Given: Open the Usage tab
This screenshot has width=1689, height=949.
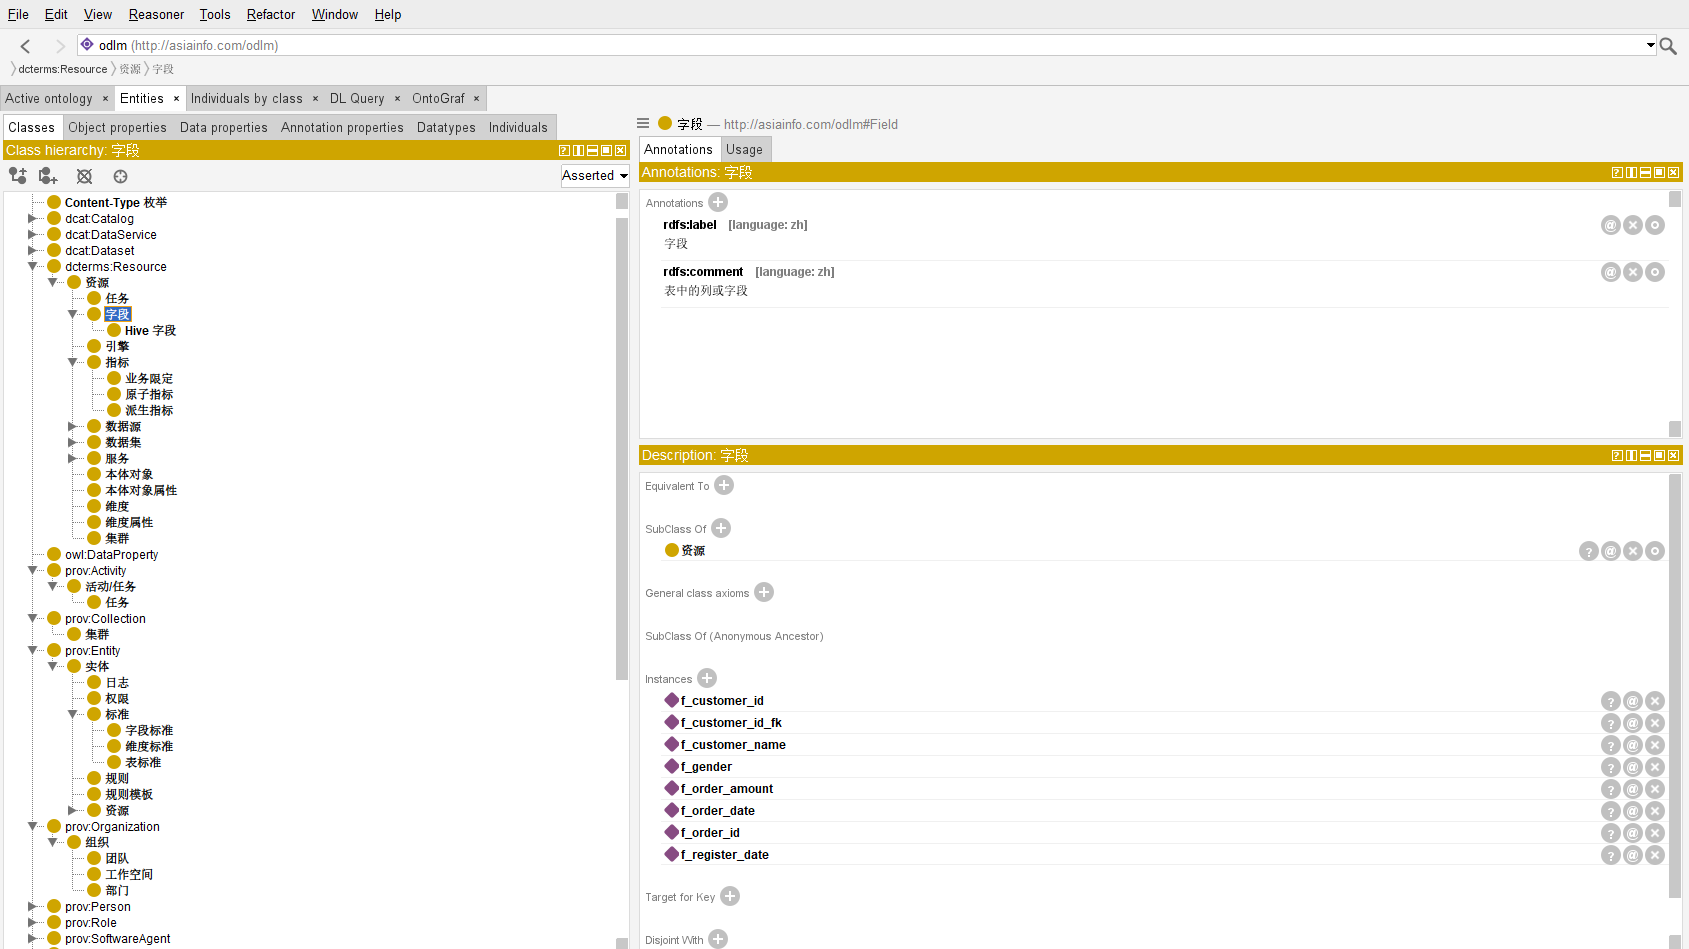Looking at the screenshot, I should coord(744,149).
